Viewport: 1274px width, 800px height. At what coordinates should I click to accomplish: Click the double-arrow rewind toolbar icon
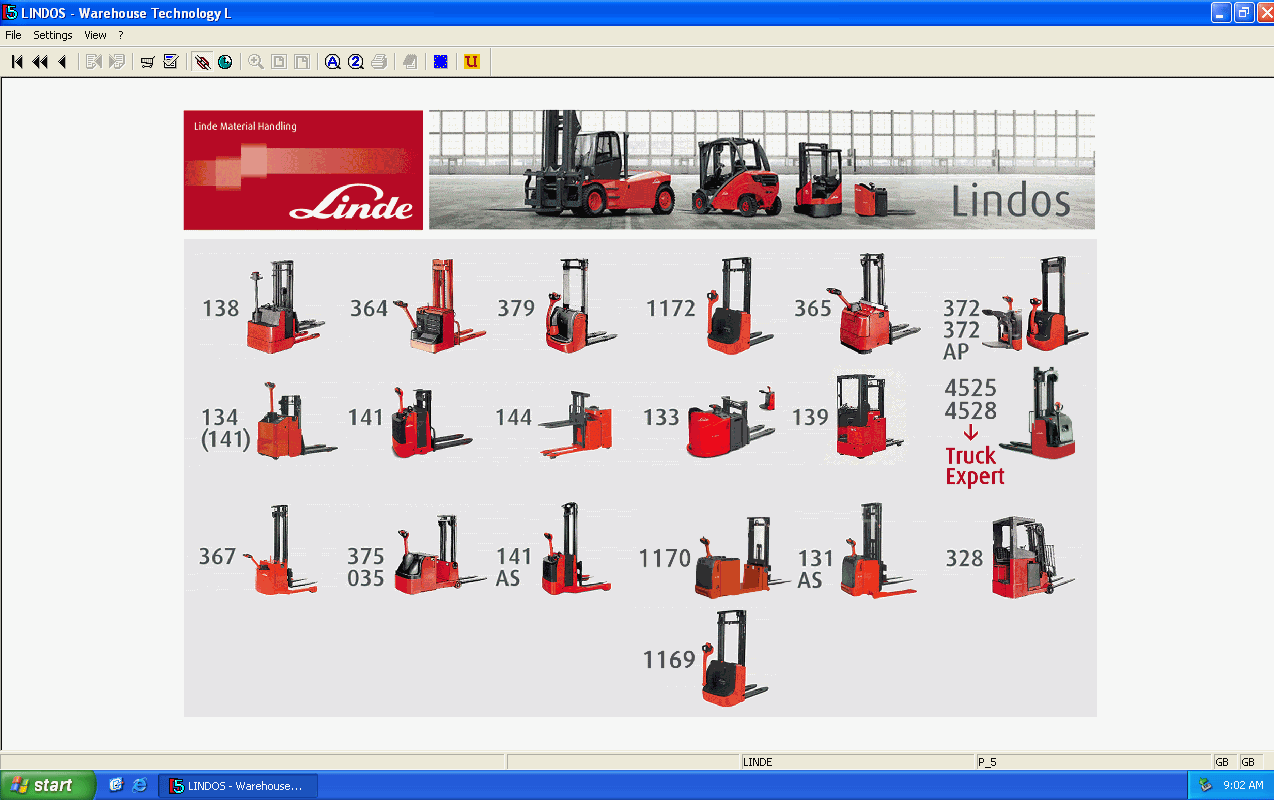[40, 62]
